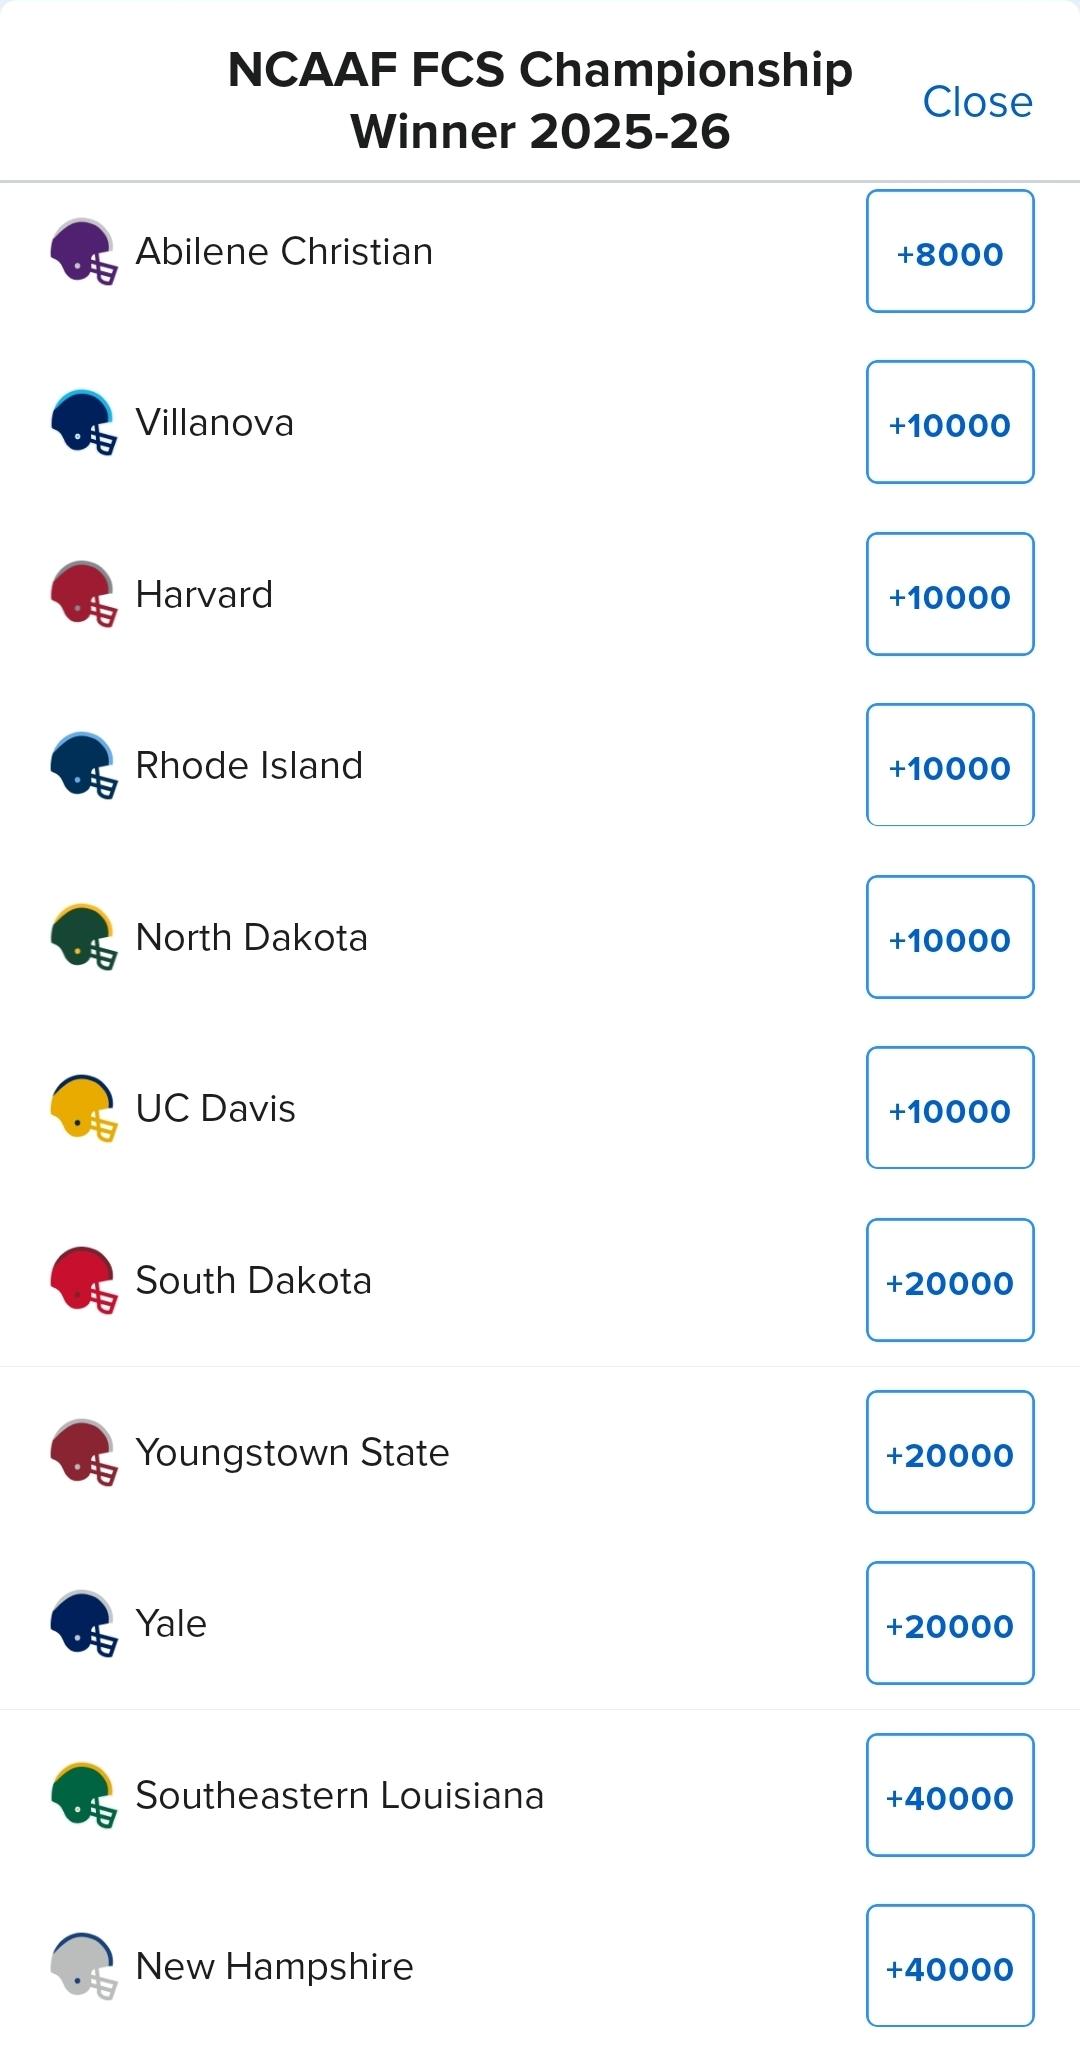Tap UC Davis's gold helmet icon
The width and height of the screenshot is (1080, 2064).
[x=83, y=1109]
